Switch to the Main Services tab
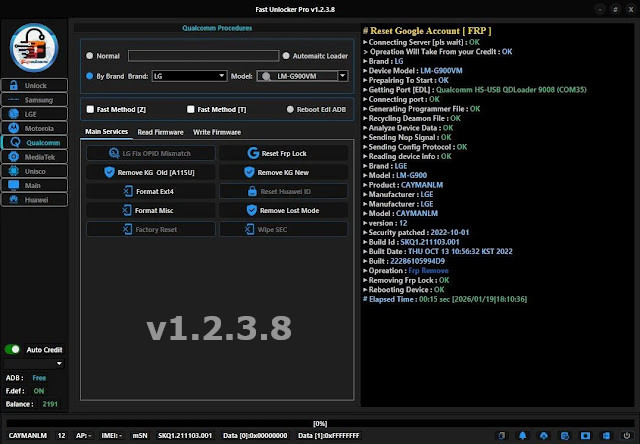 click(107, 132)
